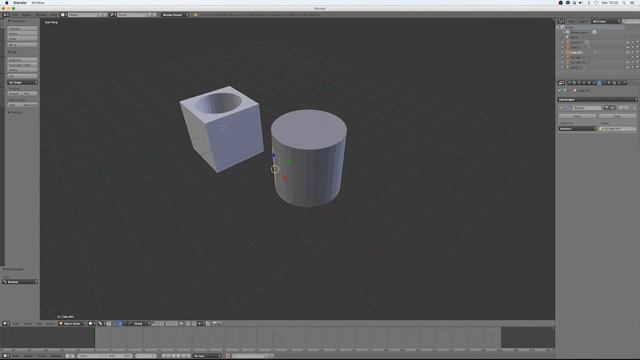Open the Blender menu in macOS menu bar
Screen dimensions: 640x360
click(x=20, y=2)
